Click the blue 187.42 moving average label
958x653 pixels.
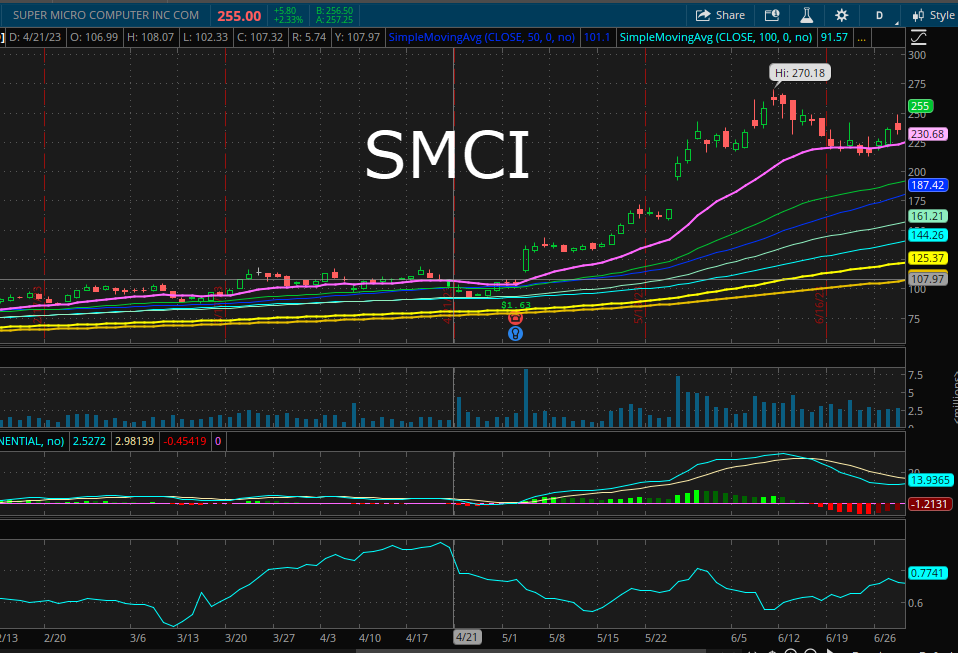[x=927, y=185]
